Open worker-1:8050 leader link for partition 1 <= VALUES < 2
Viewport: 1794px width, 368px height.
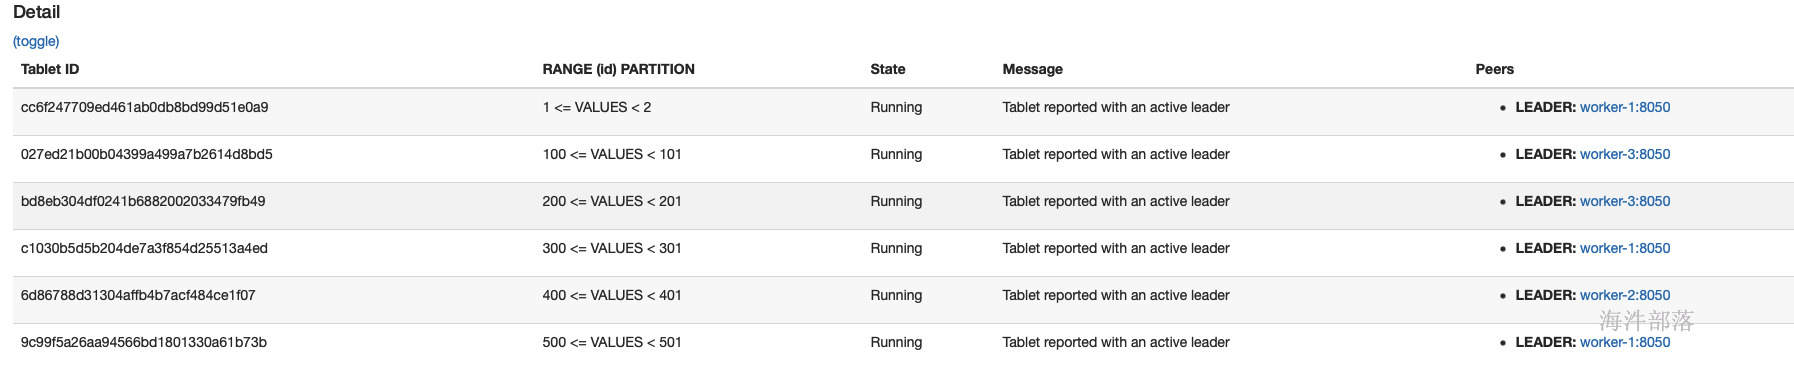[1625, 107]
